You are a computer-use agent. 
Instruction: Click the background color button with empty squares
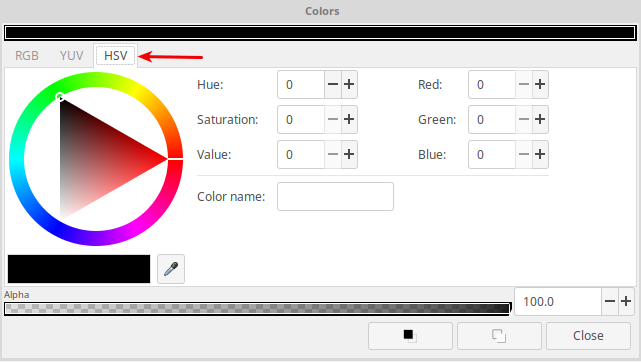pyautogui.click(x=499, y=336)
